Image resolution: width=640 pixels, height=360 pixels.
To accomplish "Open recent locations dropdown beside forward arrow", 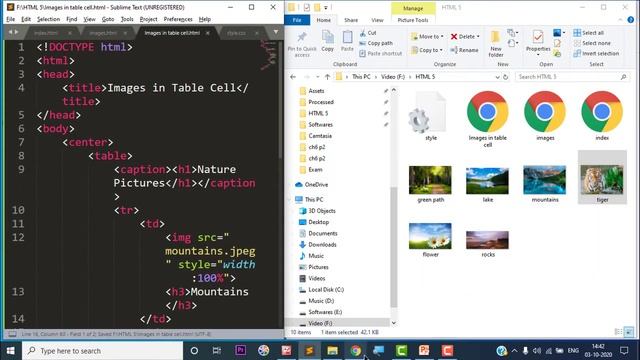I will pyautogui.click(x=318, y=77).
